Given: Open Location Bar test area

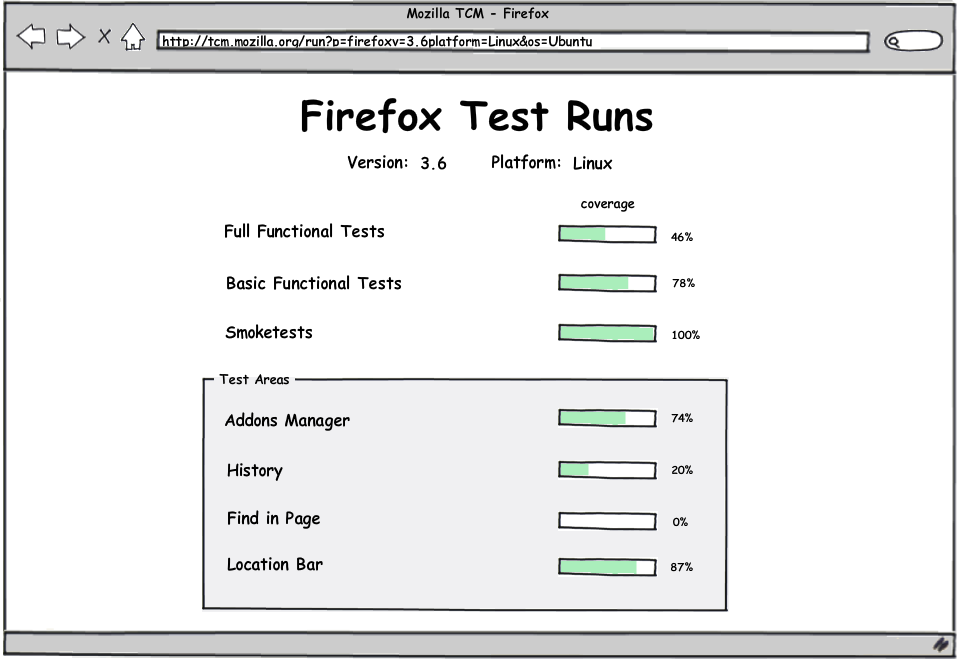Looking at the screenshot, I should coord(275,564).
